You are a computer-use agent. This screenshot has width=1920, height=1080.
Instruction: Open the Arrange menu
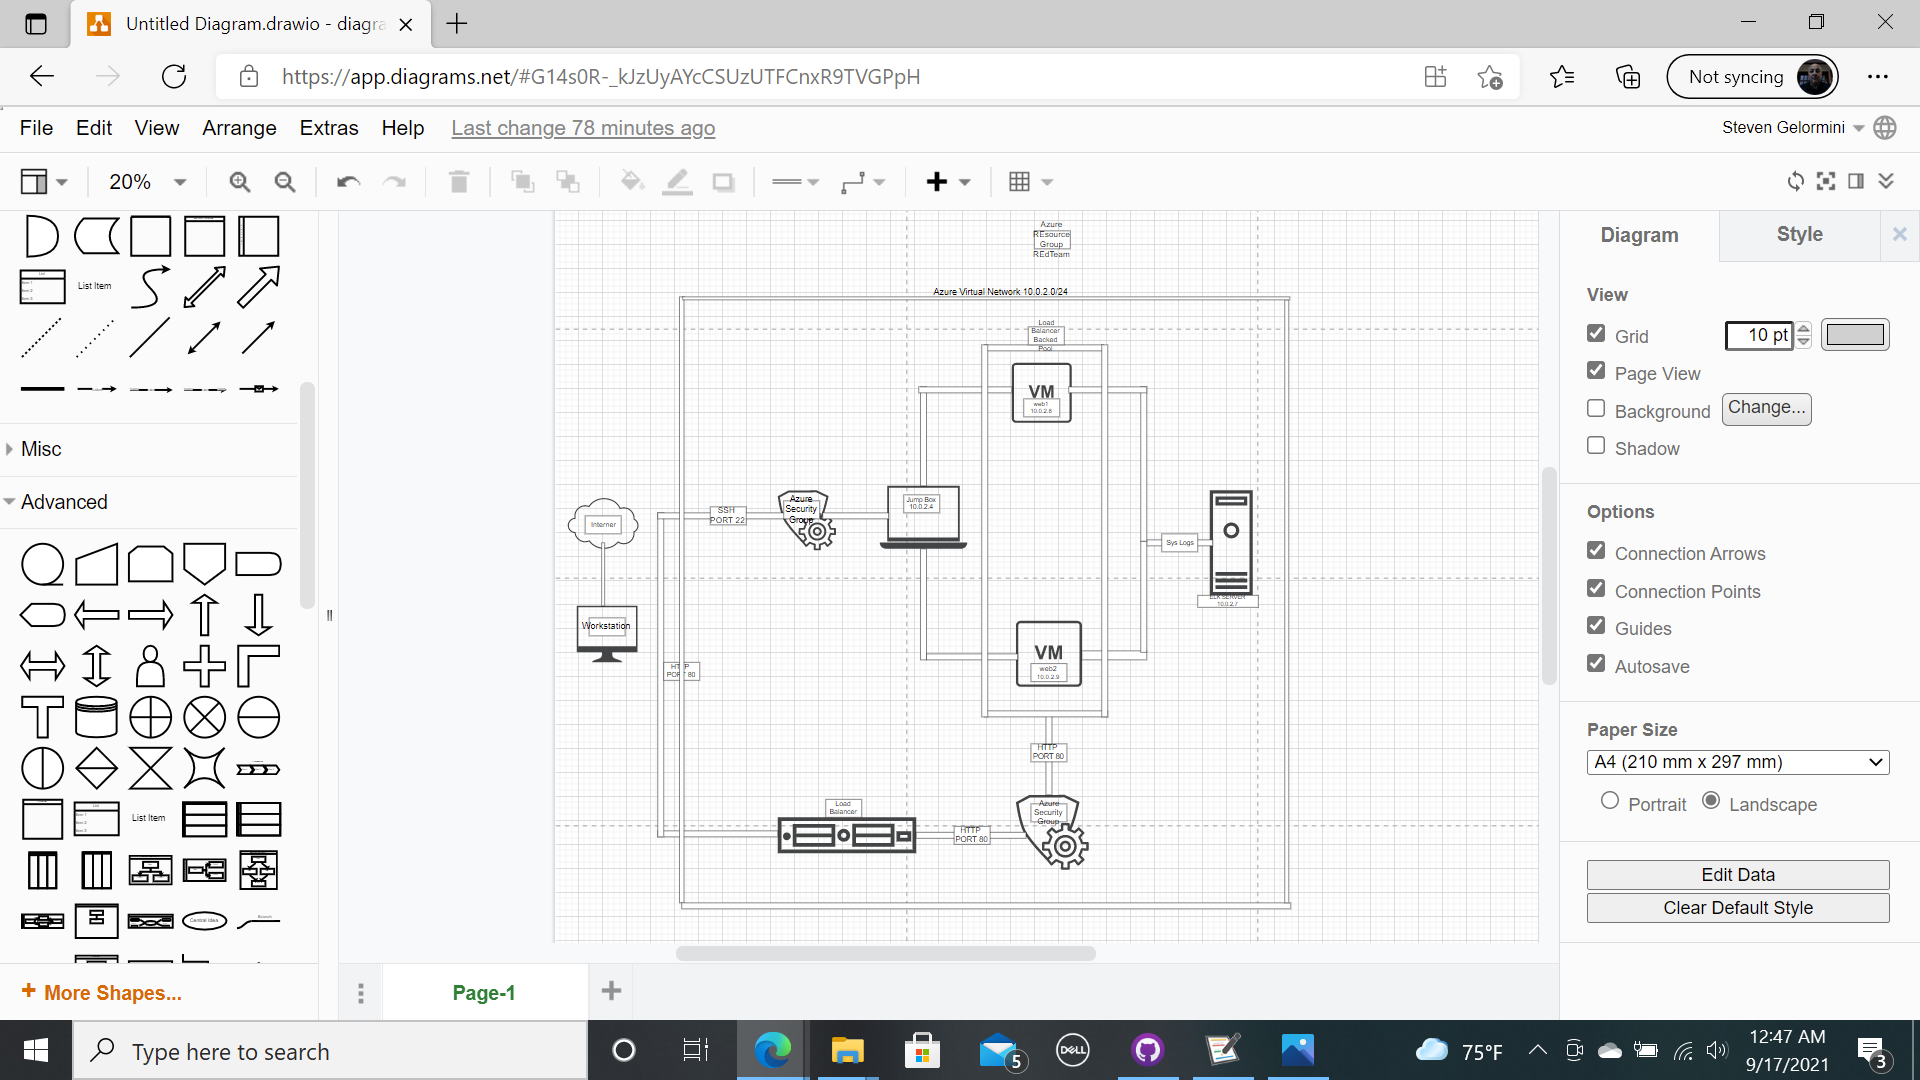239,128
